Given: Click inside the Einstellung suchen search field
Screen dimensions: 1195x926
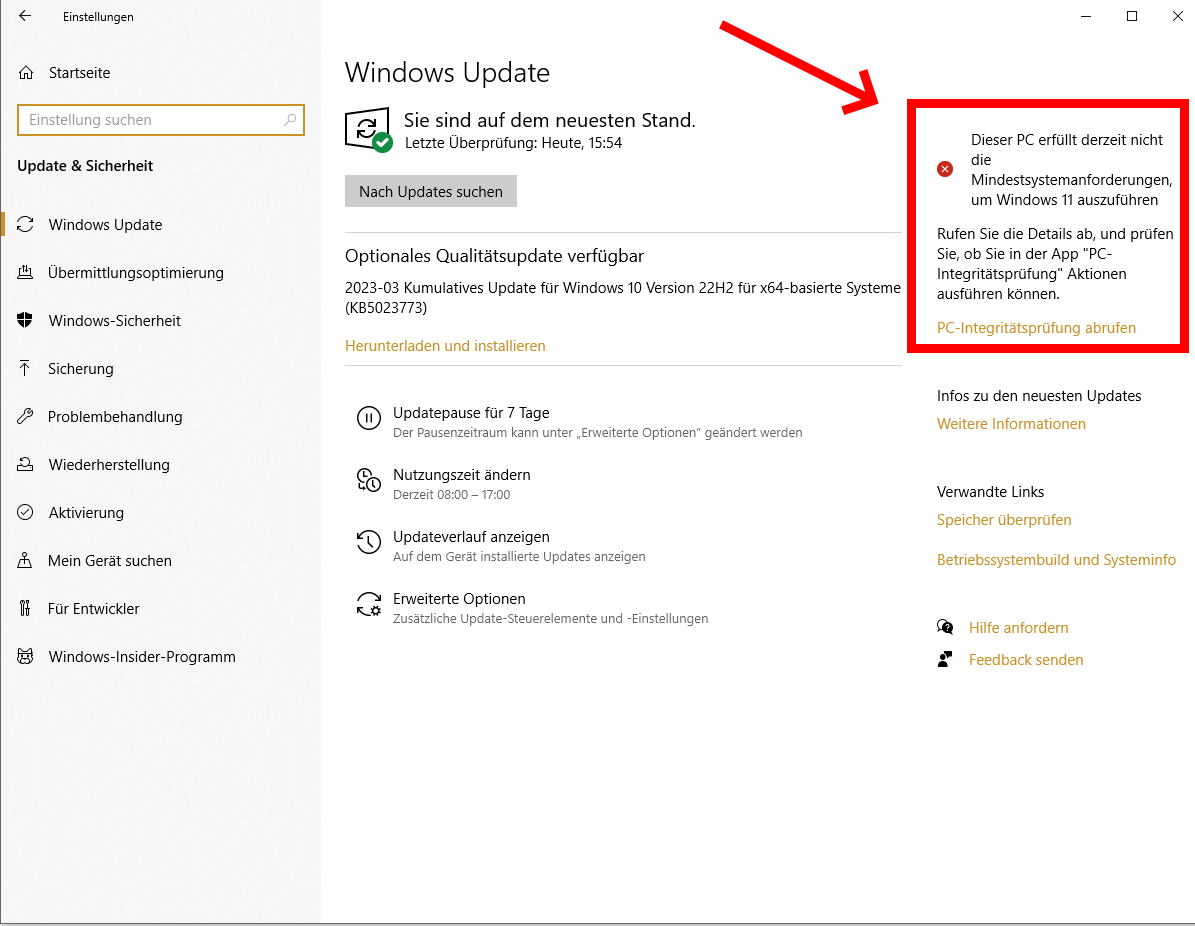Looking at the screenshot, I should coord(160,120).
